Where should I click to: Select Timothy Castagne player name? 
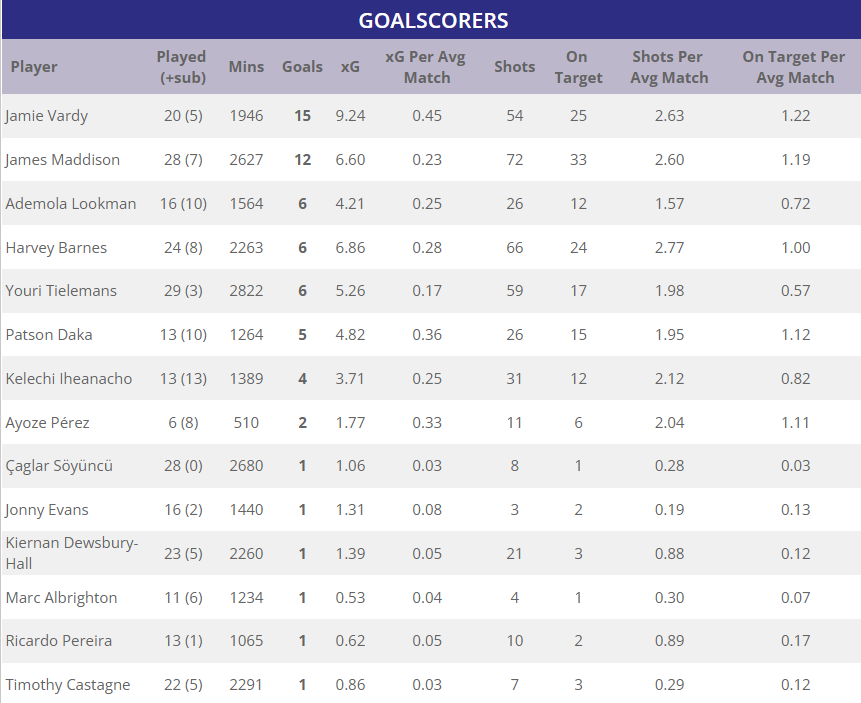(x=68, y=685)
